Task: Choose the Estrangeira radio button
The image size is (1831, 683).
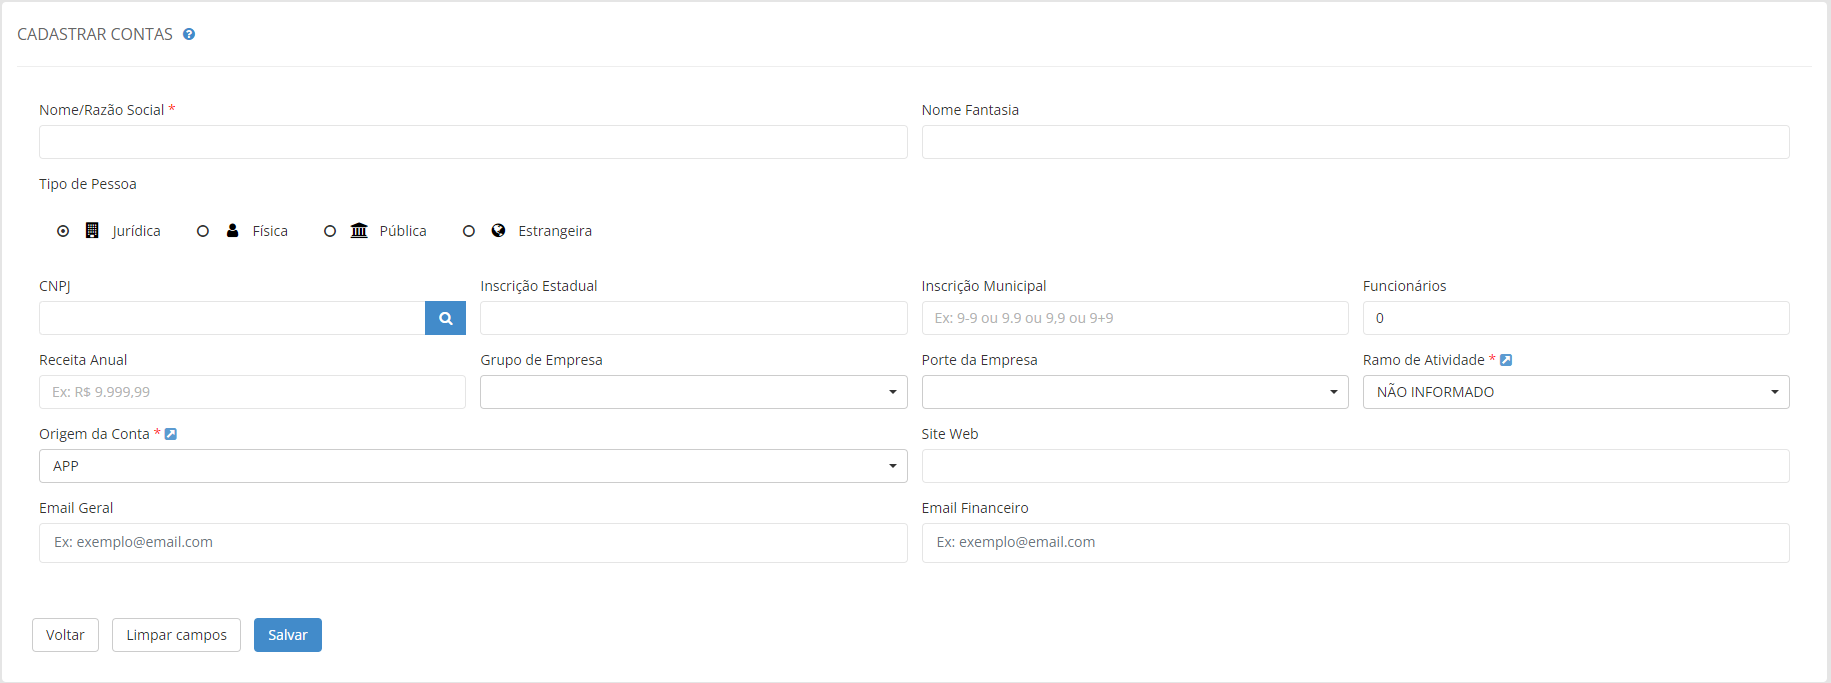Action: pyautogui.click(x=469, y=231)
